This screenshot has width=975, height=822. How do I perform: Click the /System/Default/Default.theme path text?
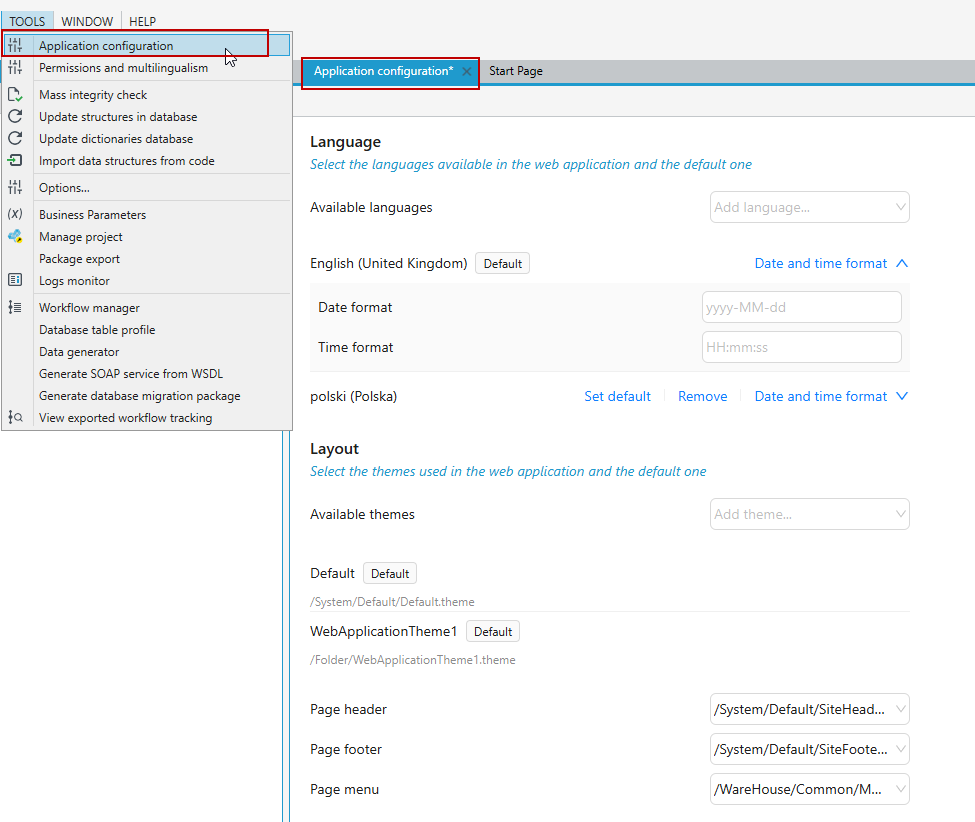pyautogui.click(x=392, y=602)
